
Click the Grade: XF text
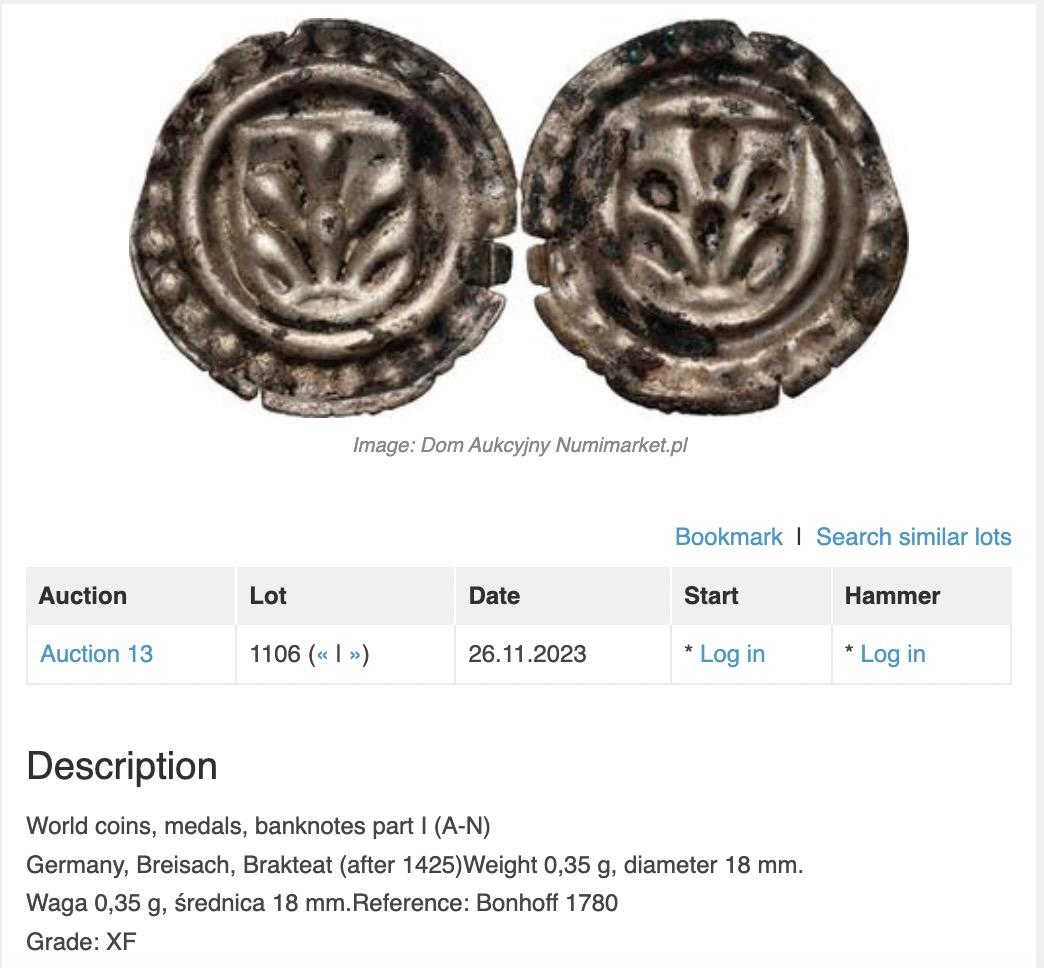81,941
